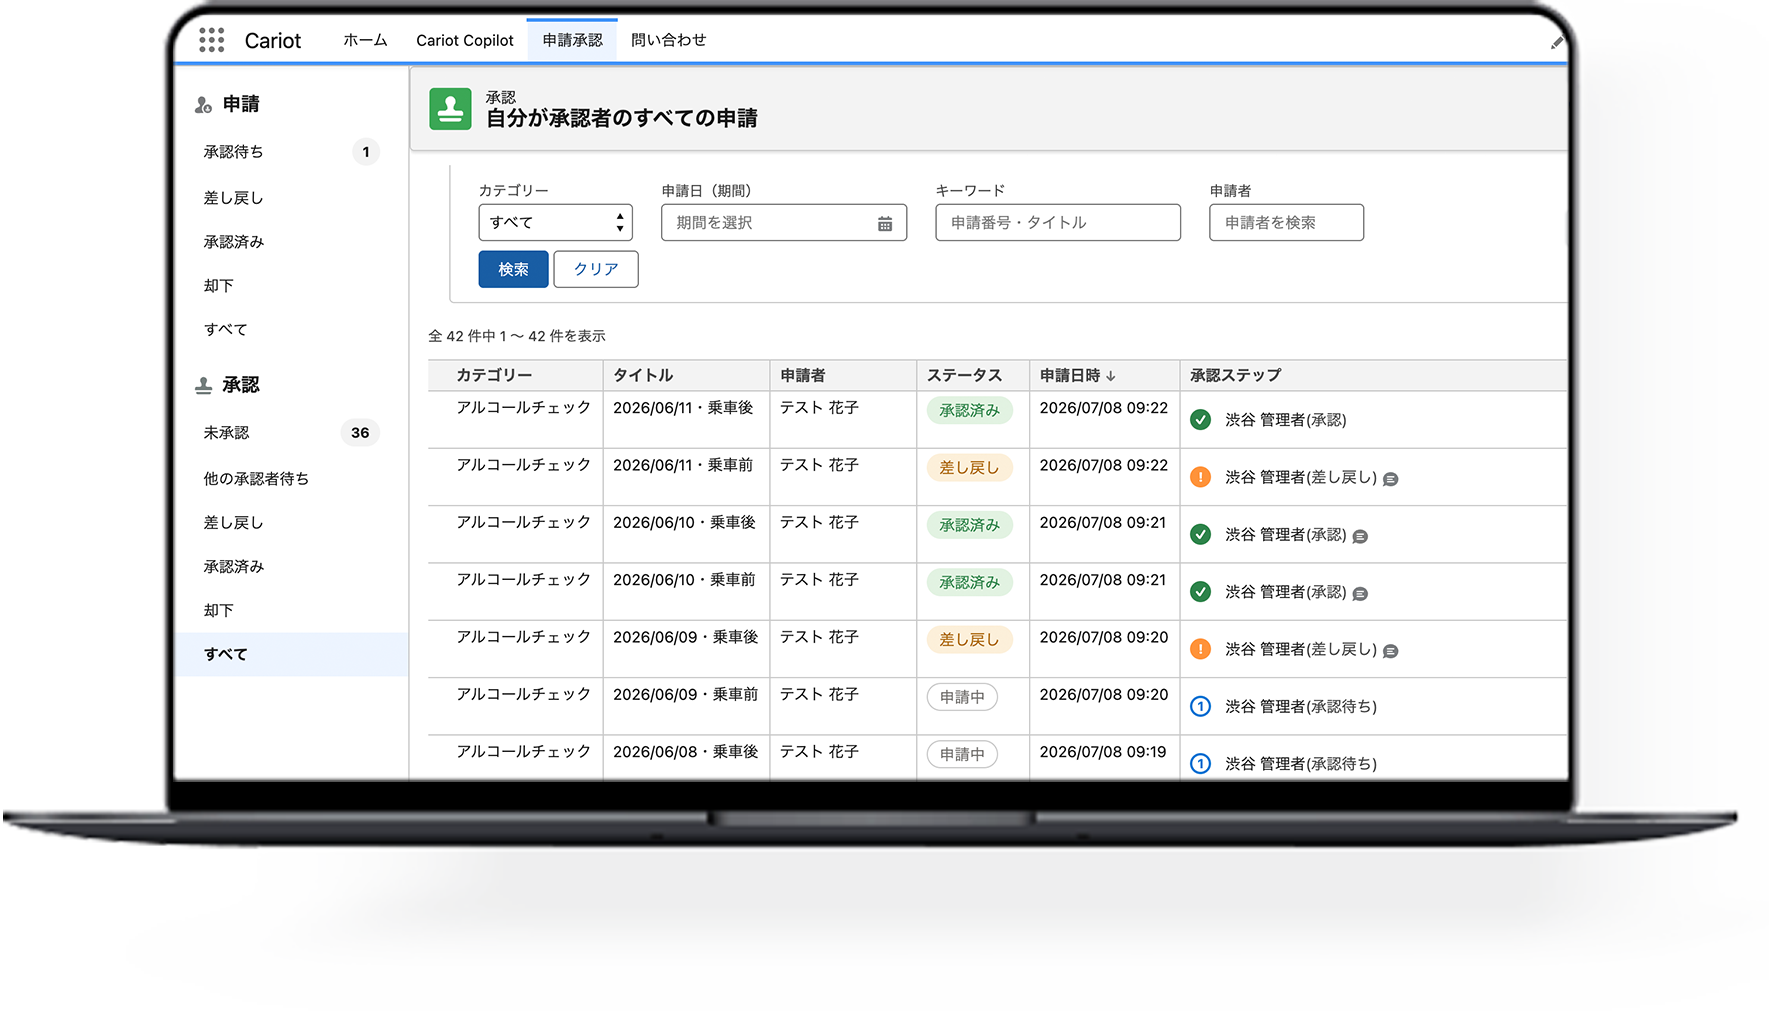This screenshot has width=1769, height=1020.
Task: Open 差し戻し under the 申請 section
Action: (x=234, y=198)
